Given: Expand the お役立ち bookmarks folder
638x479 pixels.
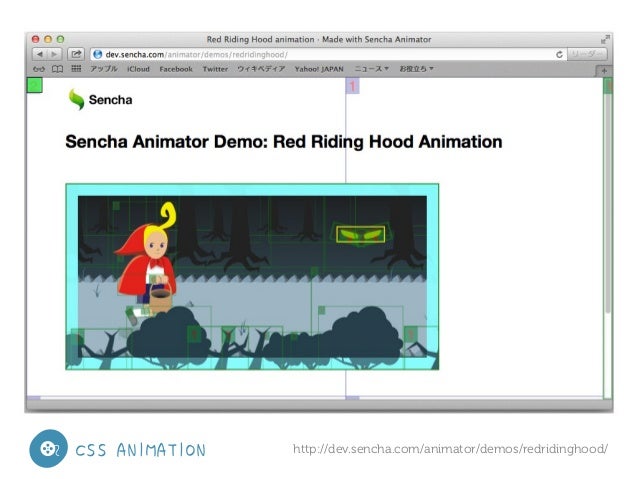Looking at the screenshot, I should pos(416,69).
